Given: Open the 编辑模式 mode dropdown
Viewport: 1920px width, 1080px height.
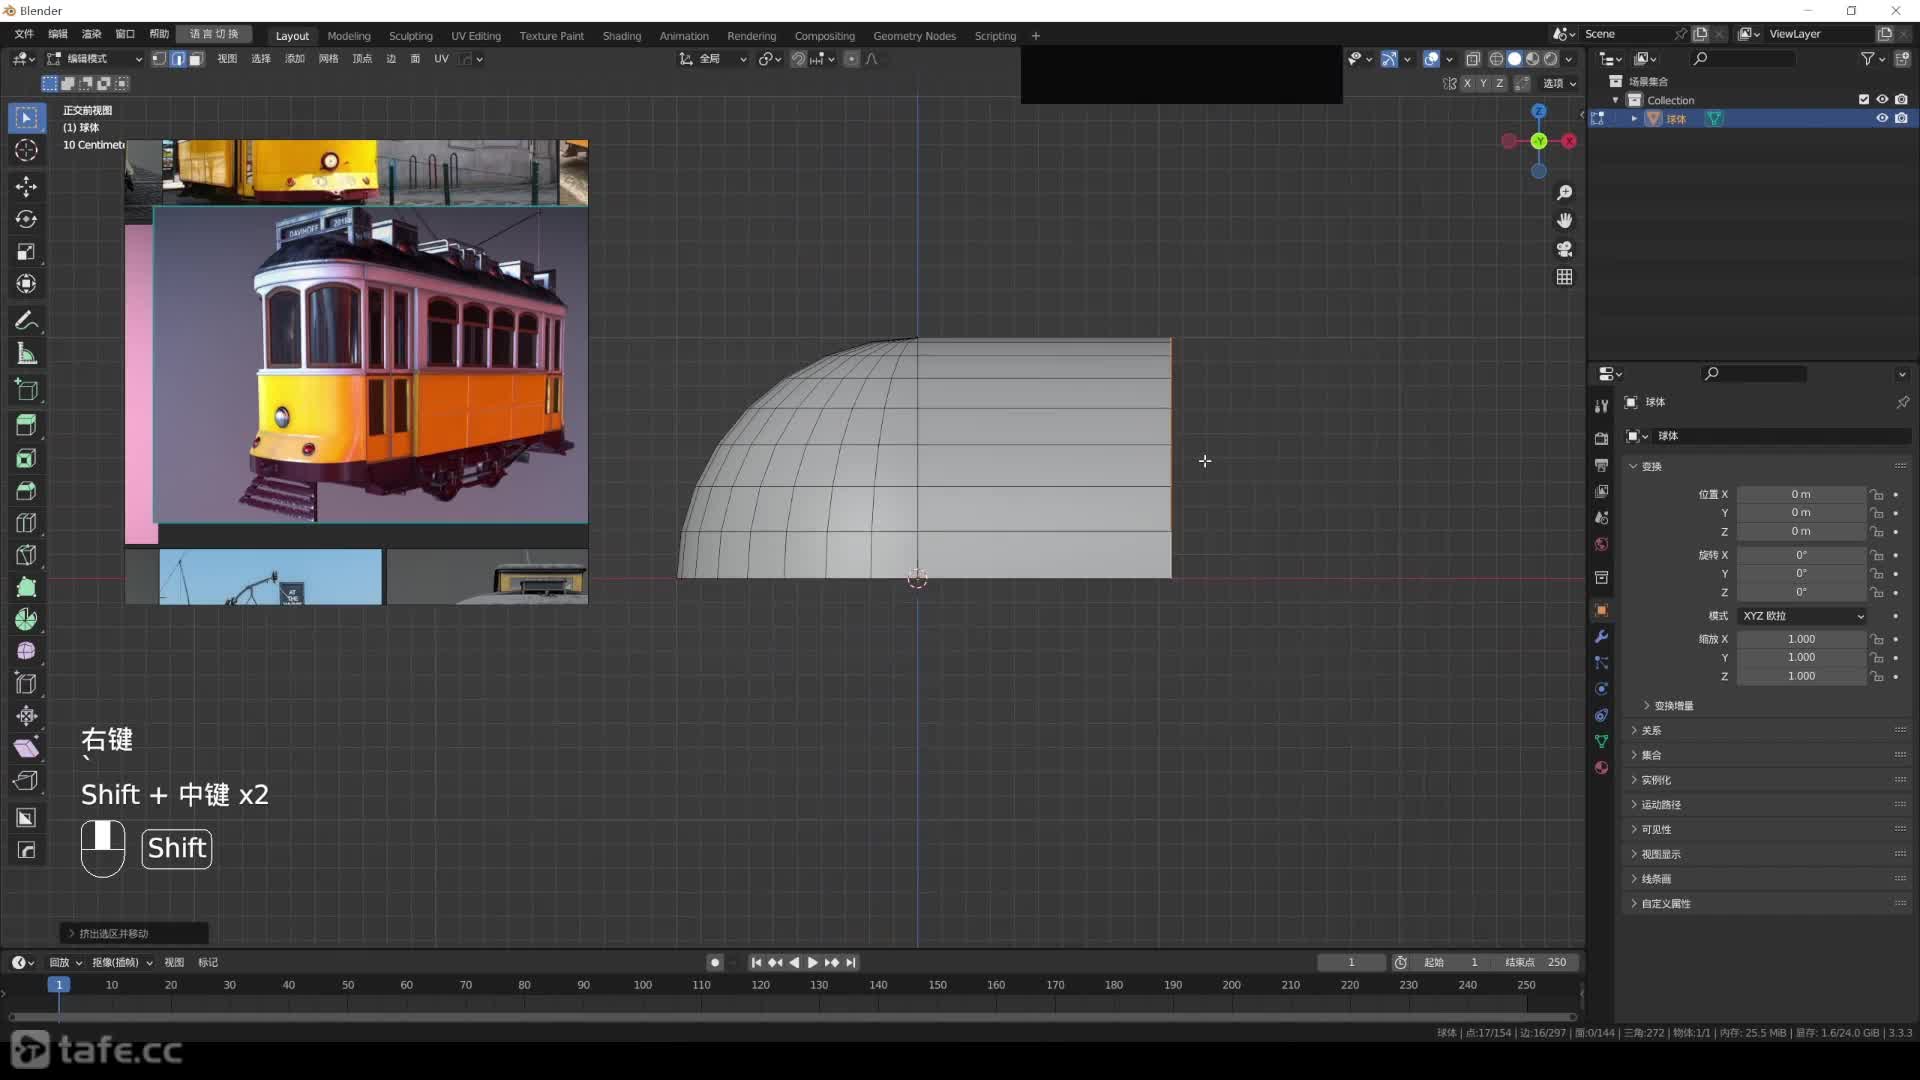Looking at the screenshot, I should 95,59.
